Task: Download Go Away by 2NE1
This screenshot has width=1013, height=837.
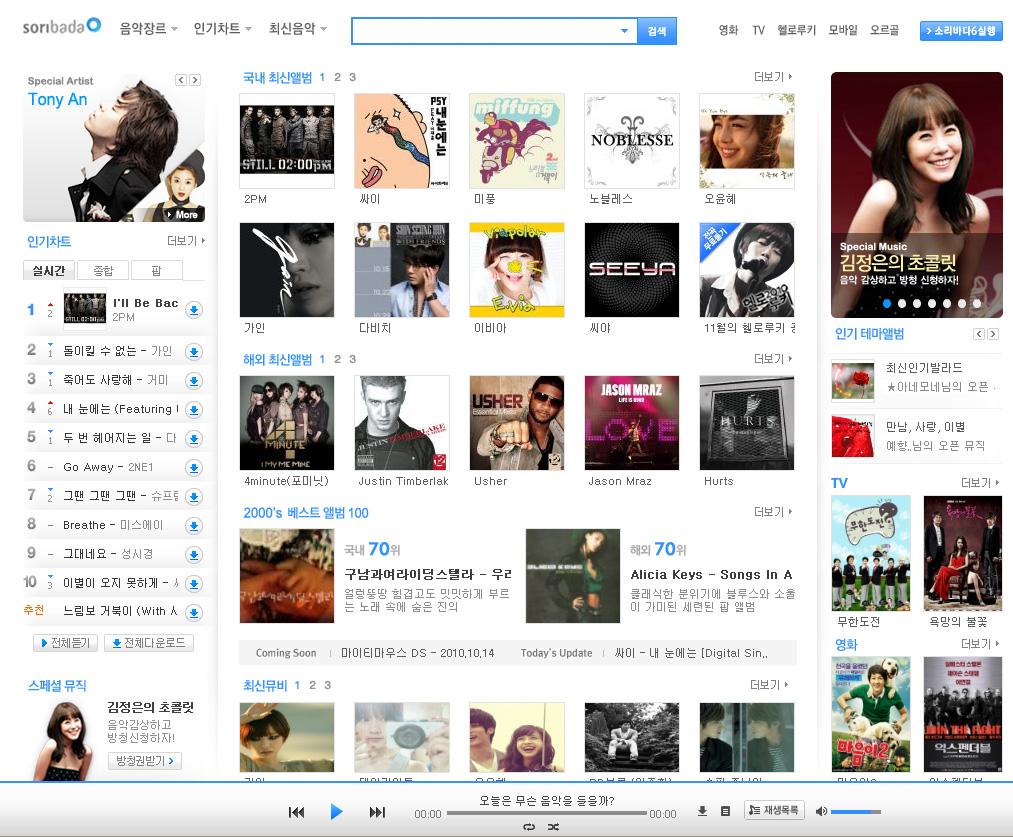Action: (194, 468)
